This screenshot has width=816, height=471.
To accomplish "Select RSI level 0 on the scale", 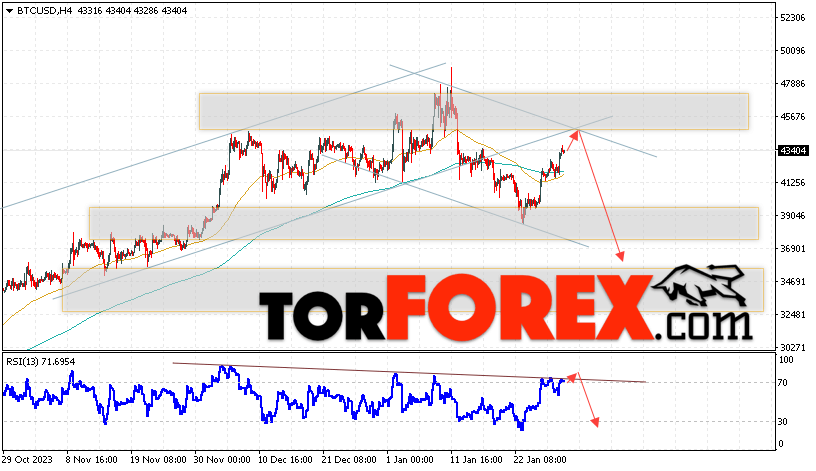I will click(781, 444).
